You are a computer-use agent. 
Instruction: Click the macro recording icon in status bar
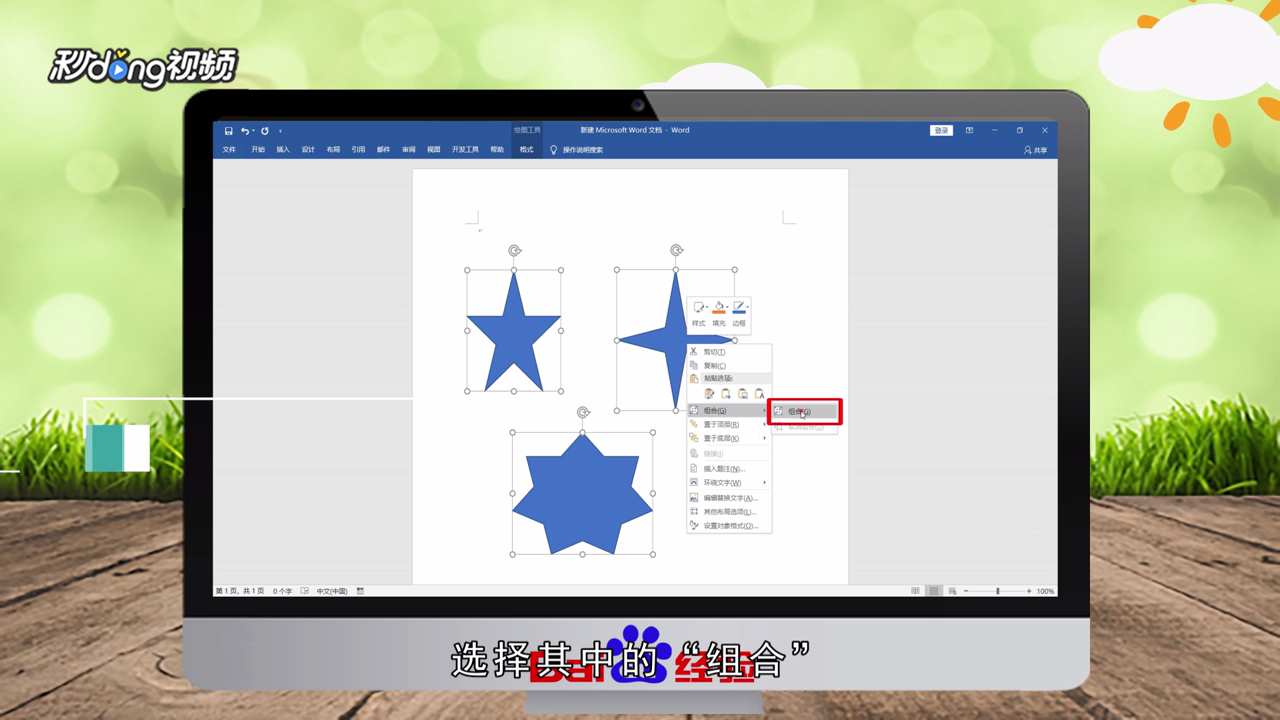pyautogui.click(x=360, y=591)
